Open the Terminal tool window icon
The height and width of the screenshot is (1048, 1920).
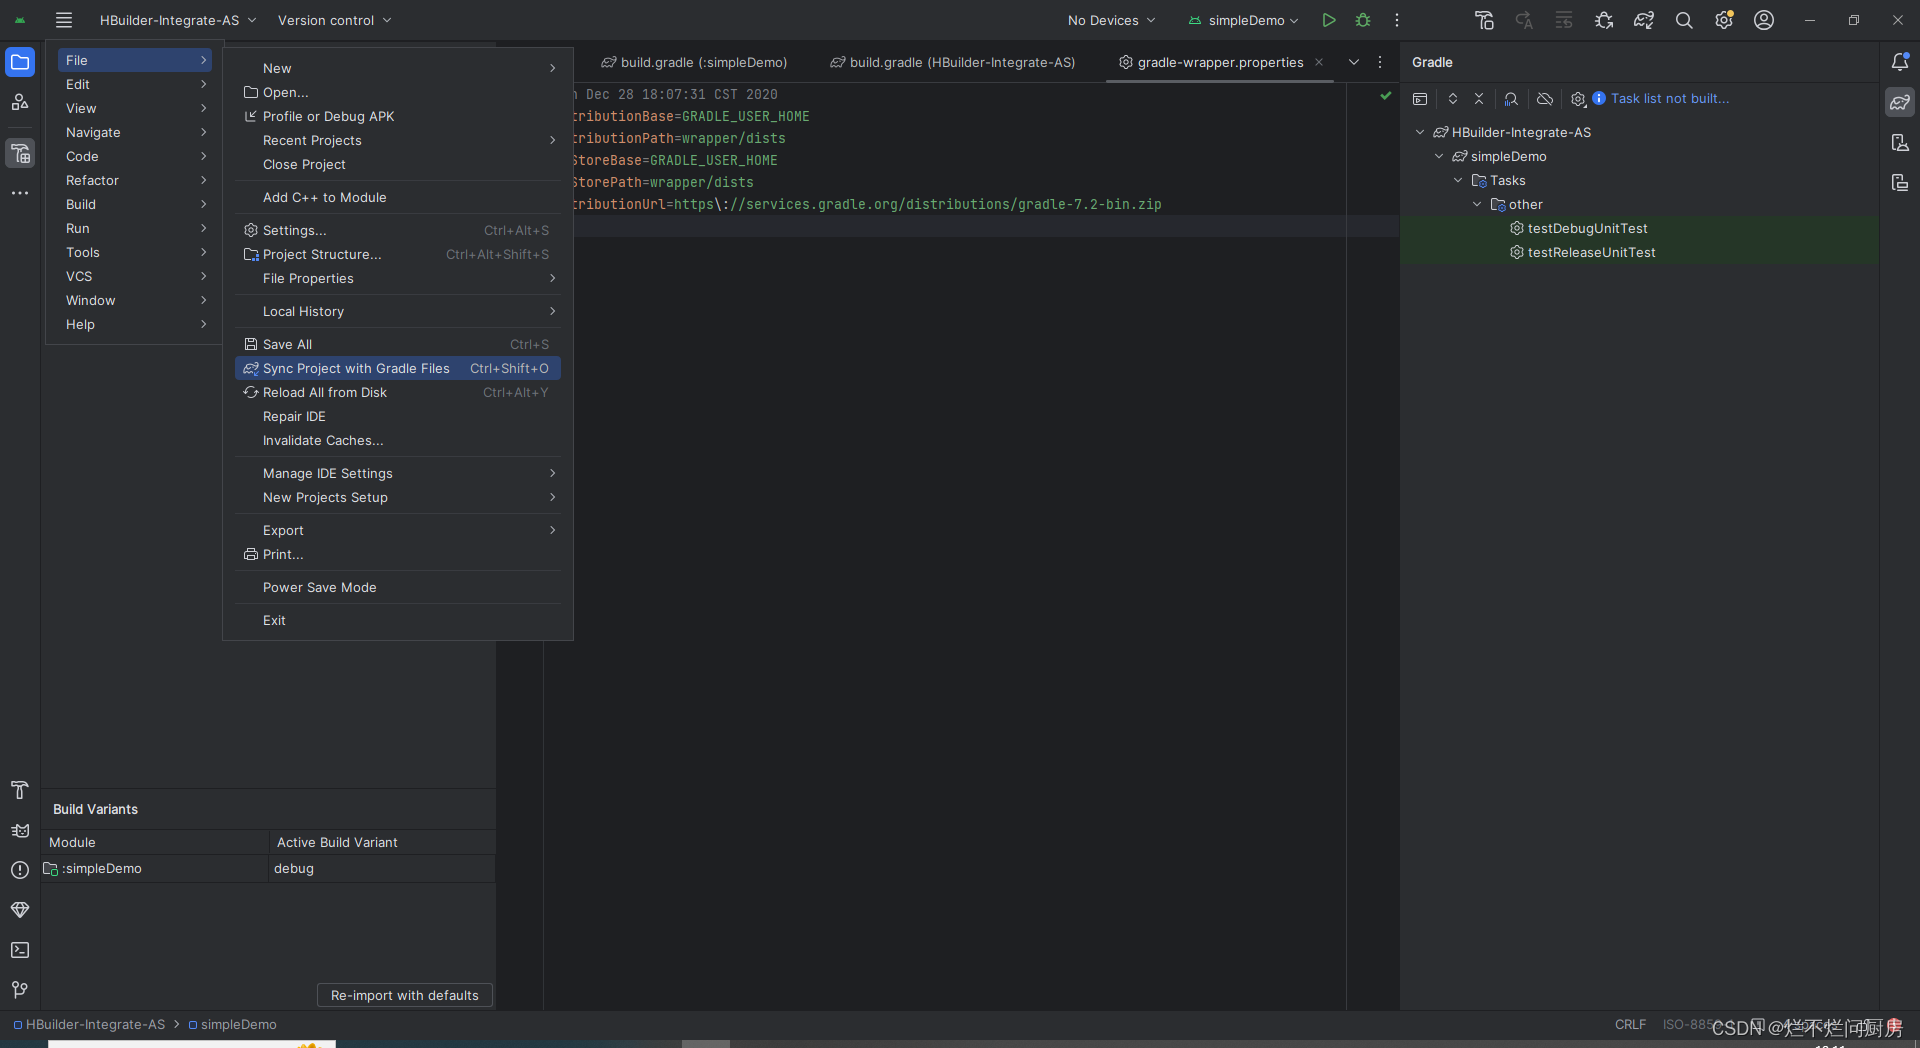point(19,950)
